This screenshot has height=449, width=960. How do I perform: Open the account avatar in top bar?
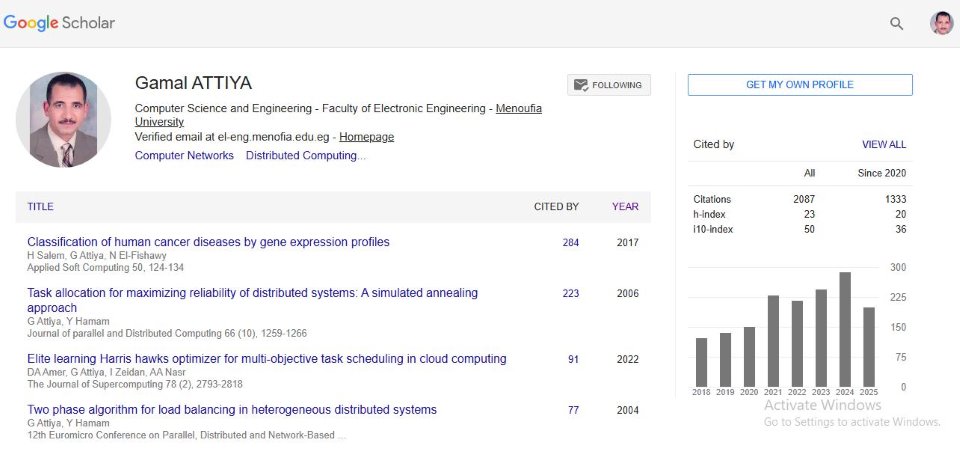tap(941, 23)
